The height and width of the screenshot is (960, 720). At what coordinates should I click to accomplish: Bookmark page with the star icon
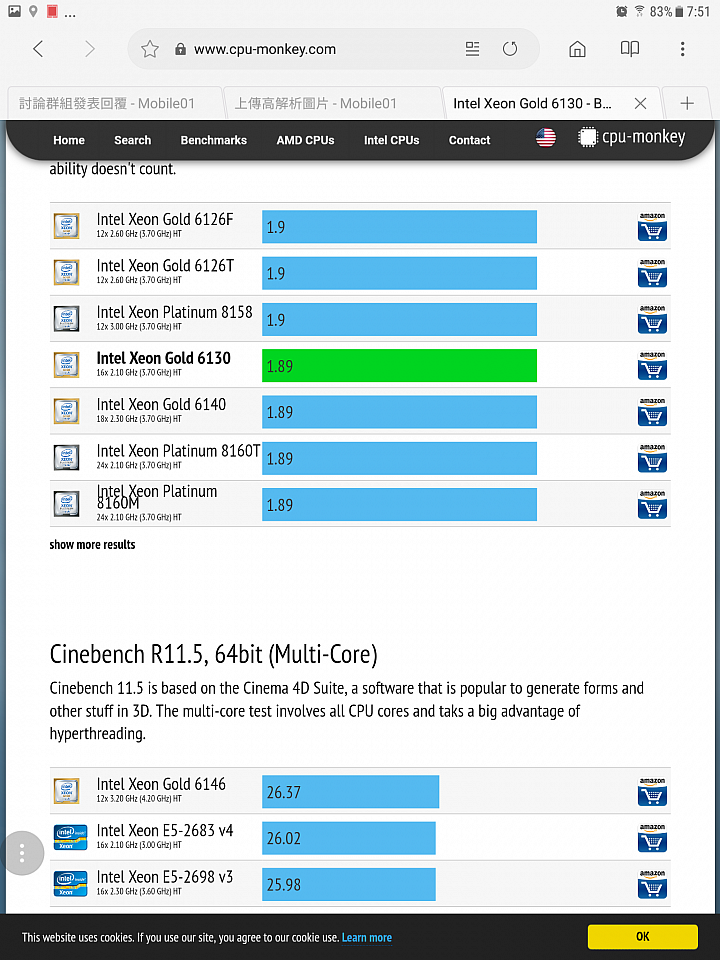click(150, 49)
